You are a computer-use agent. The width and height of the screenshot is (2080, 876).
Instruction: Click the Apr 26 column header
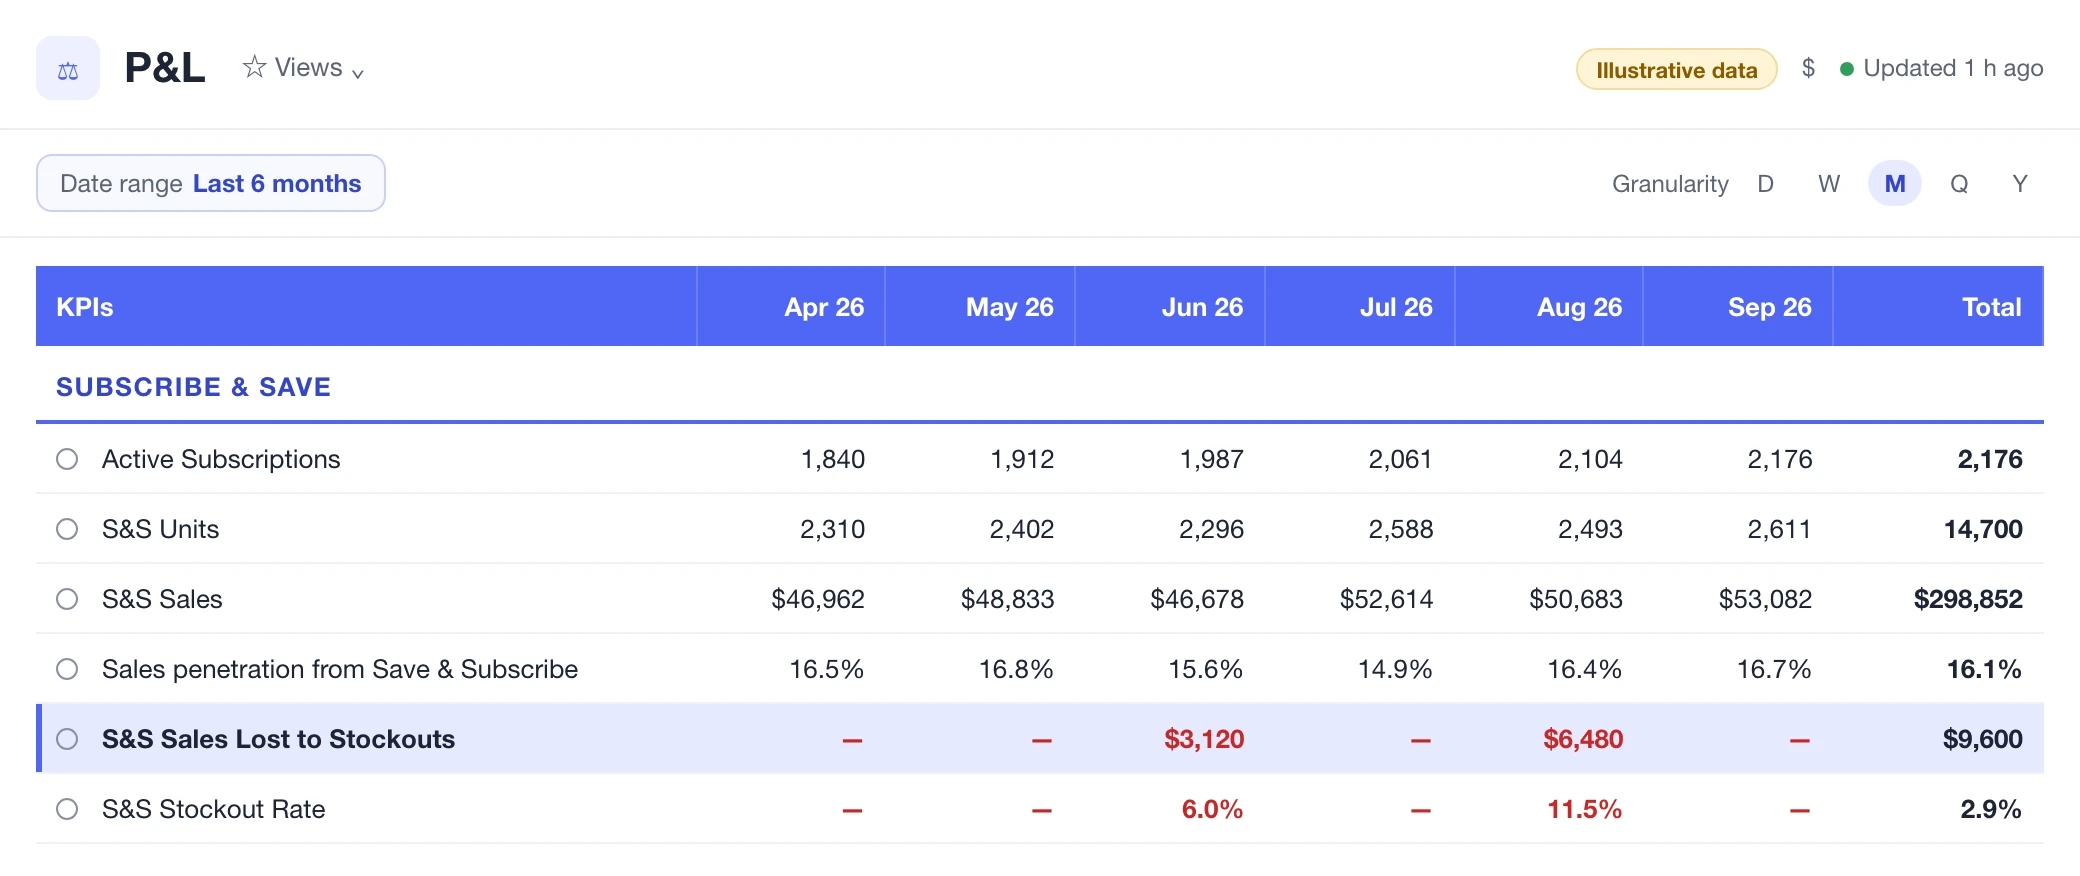click(x=791, y=307)
